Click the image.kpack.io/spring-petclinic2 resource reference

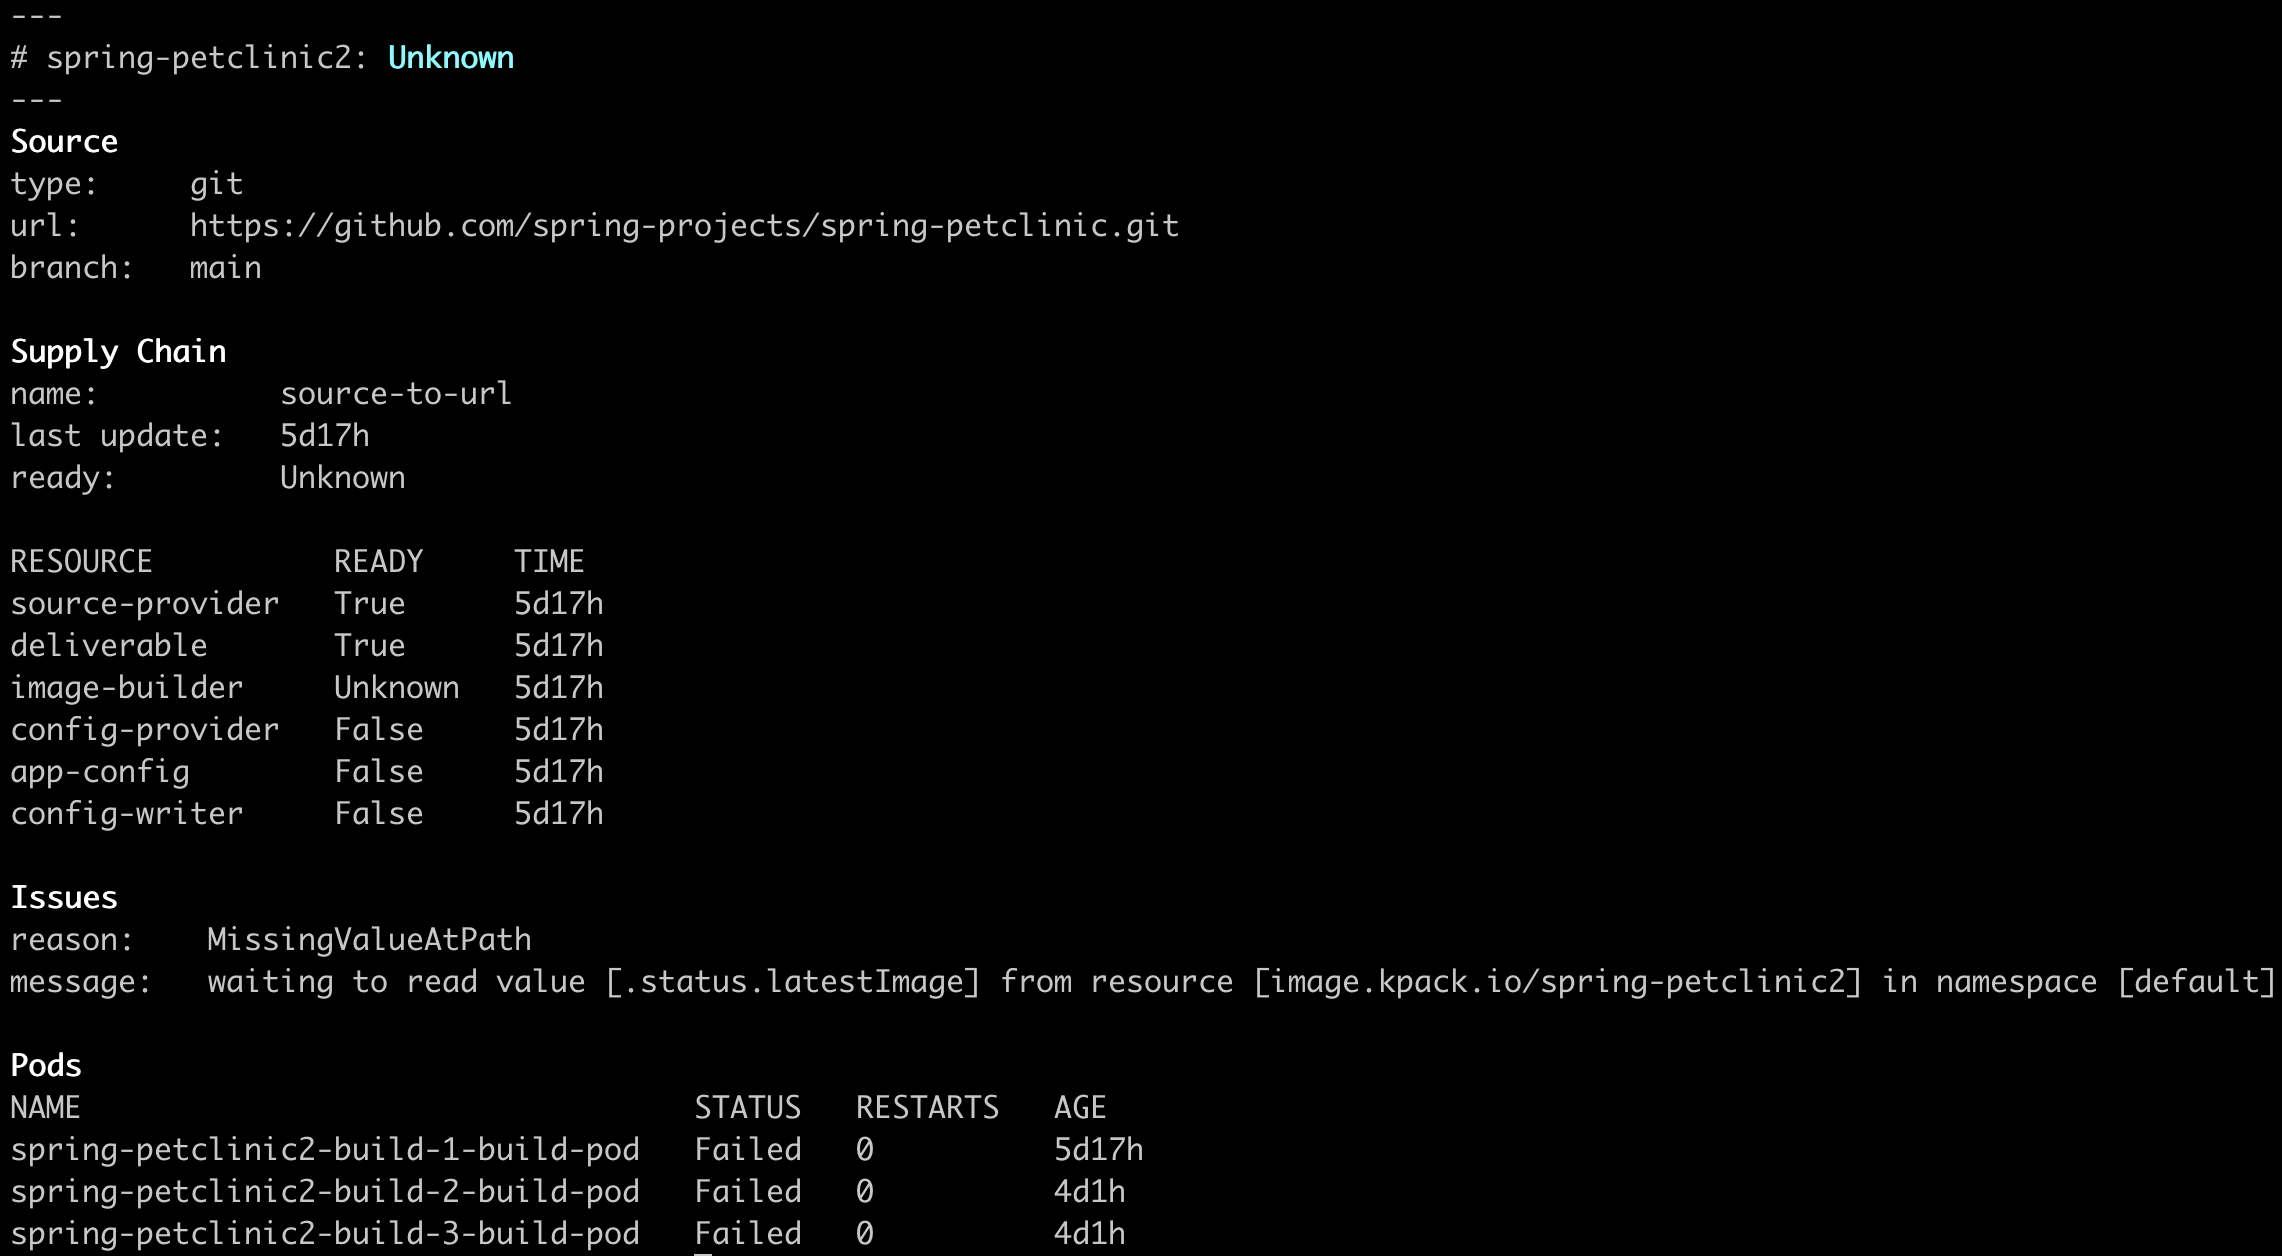tap(1558, 982)
